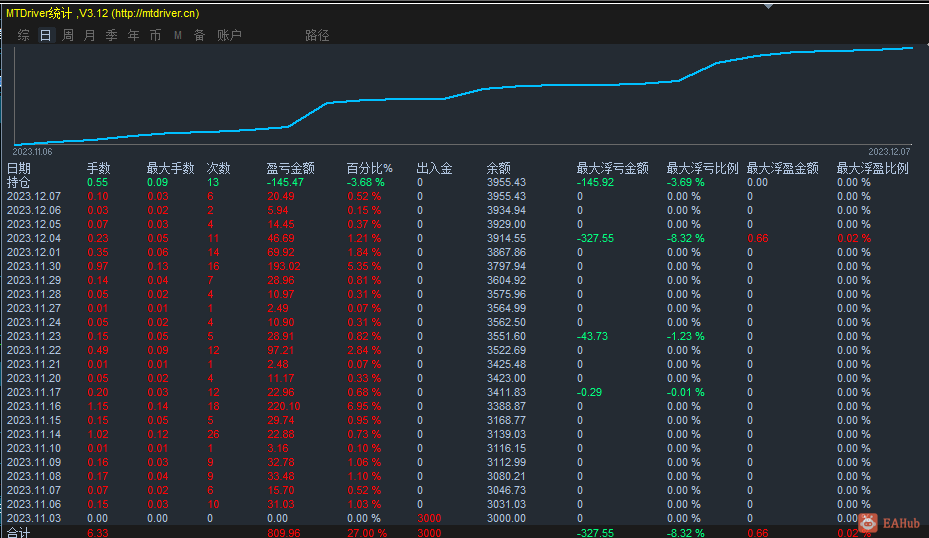Image resolution: width=929 pixels, height=538 pixels.
Task: Click the 日期 column header
Action: pyautogui.click(x=18, y=168)
